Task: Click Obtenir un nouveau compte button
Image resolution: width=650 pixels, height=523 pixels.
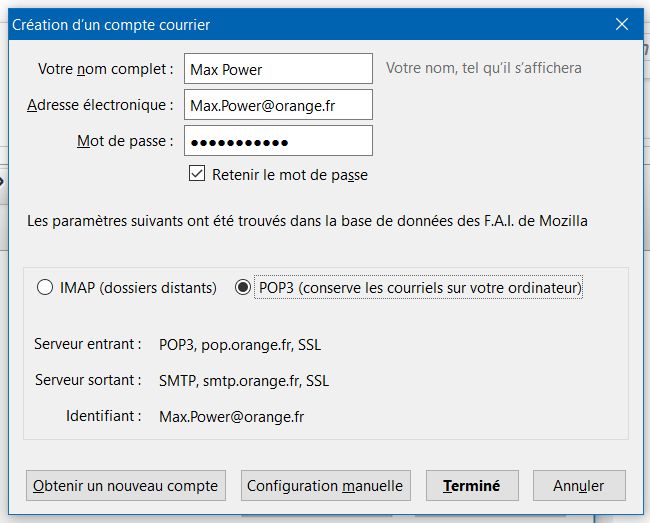Action: (x=126, y=486)
